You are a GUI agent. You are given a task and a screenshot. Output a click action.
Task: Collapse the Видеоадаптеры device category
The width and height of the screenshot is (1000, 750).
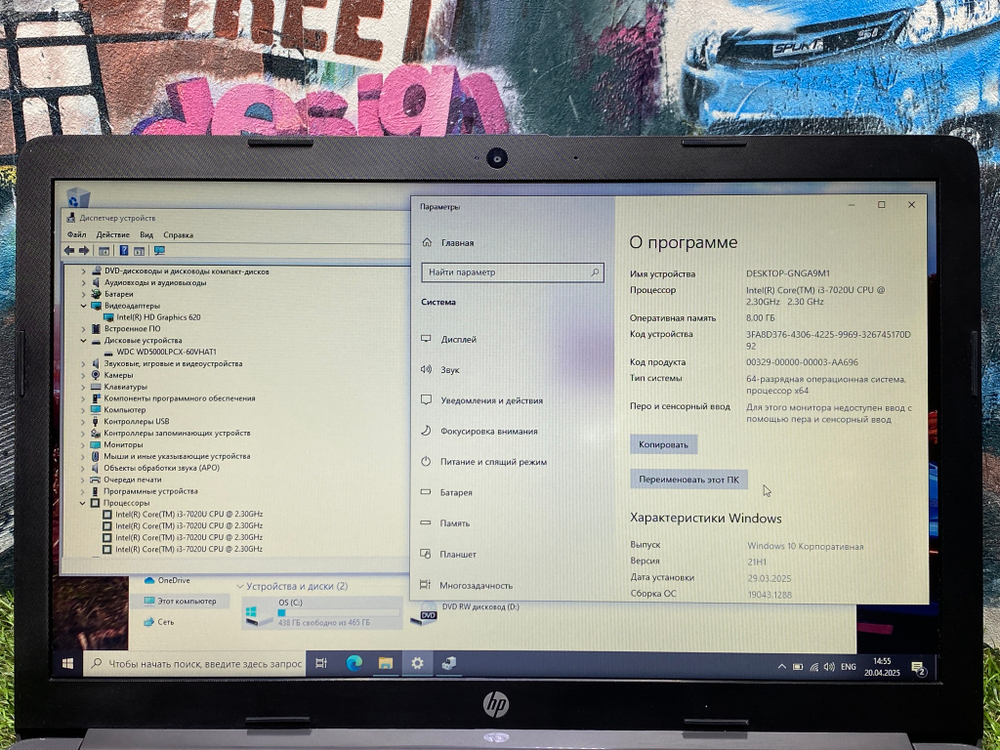point(84,305)
